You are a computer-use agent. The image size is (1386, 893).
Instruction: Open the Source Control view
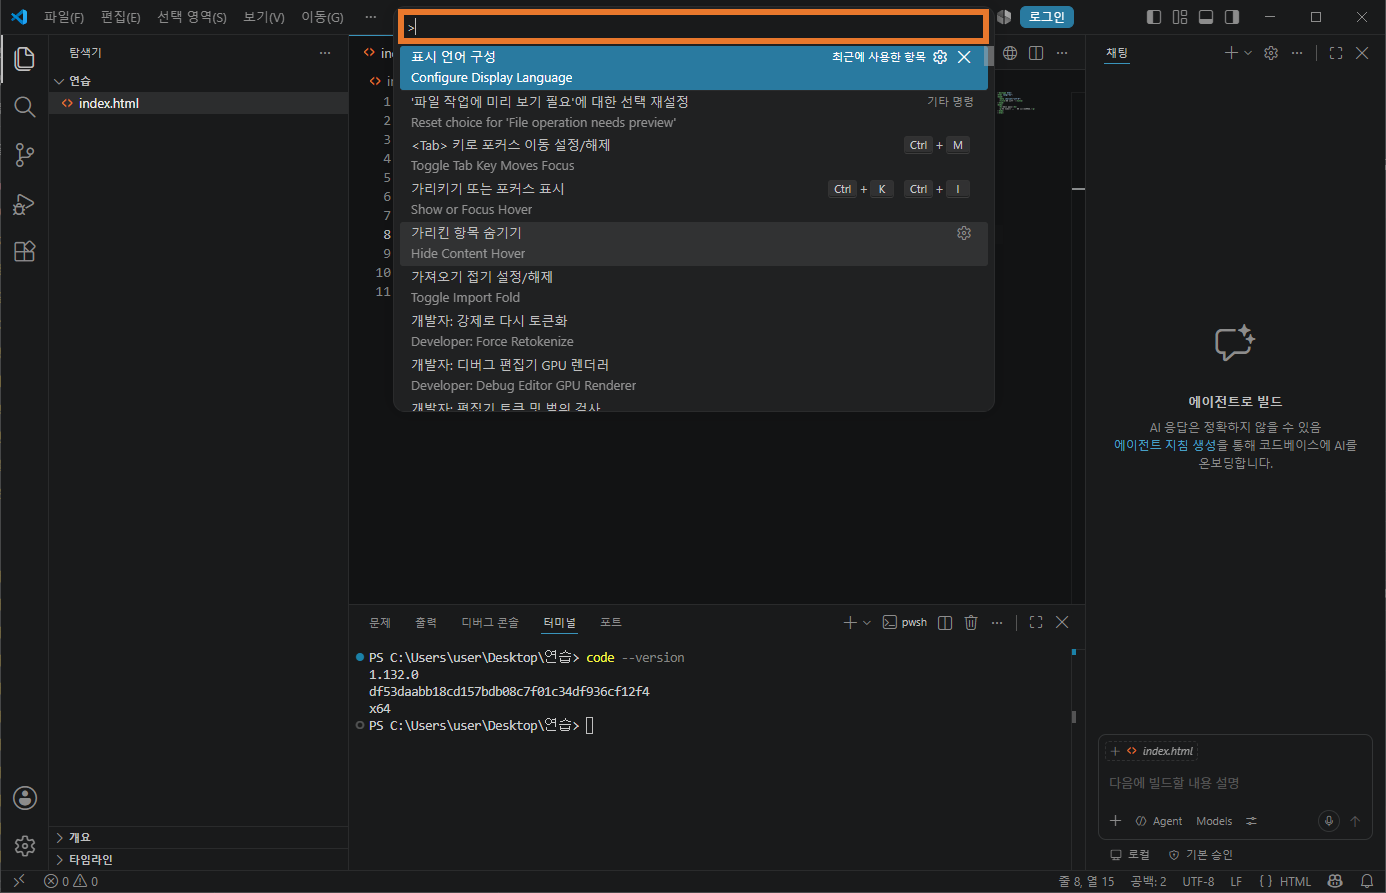click(x=25, y=155)
